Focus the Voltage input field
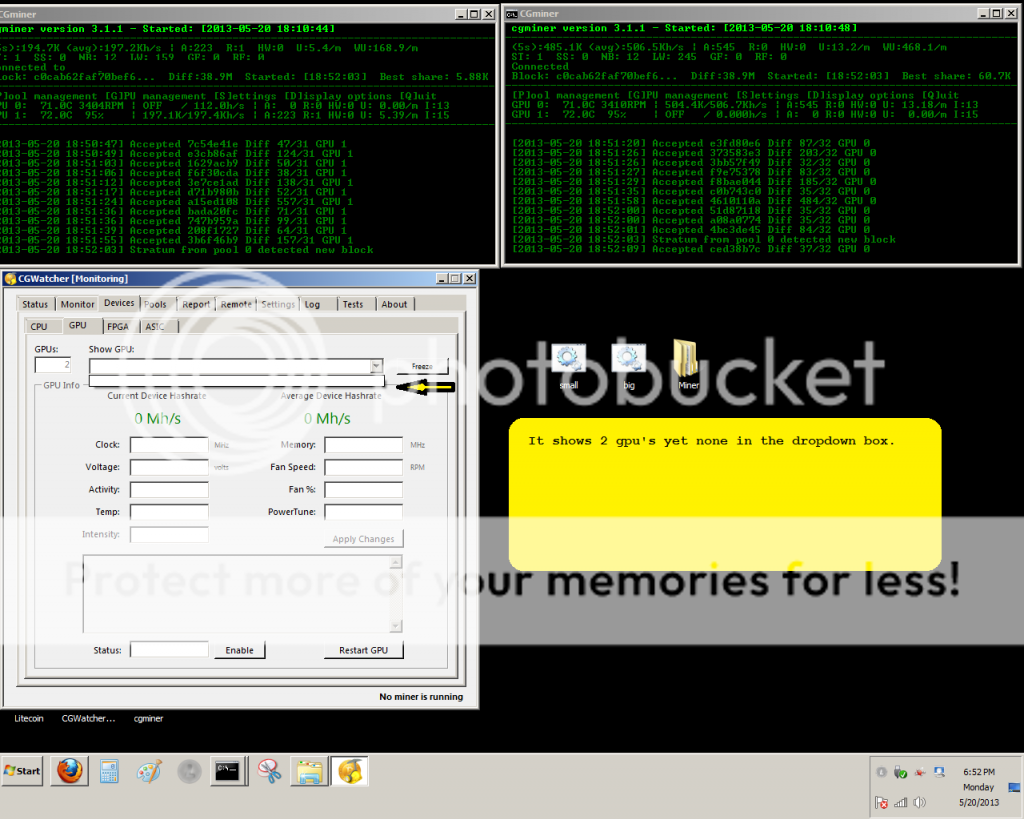Screen dimensions: 1024x819 pyautogui.click(x=169, y=468)
